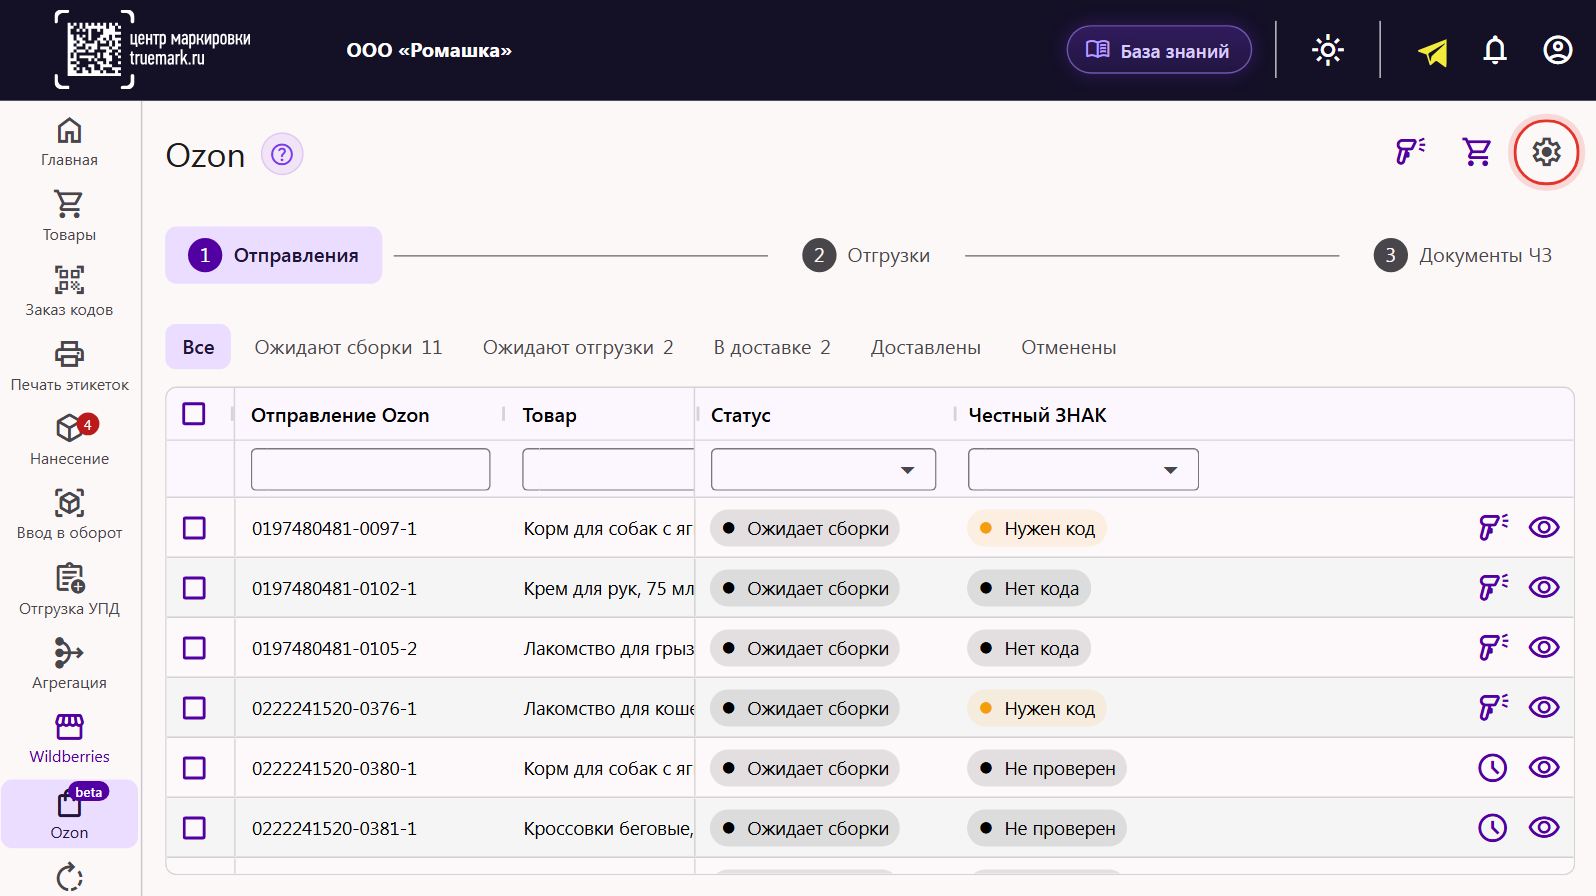Viewport: 1596px width, 896px height.
Task: Open Печать этикеток in sidebar
Action: click(x=69, y=366)
